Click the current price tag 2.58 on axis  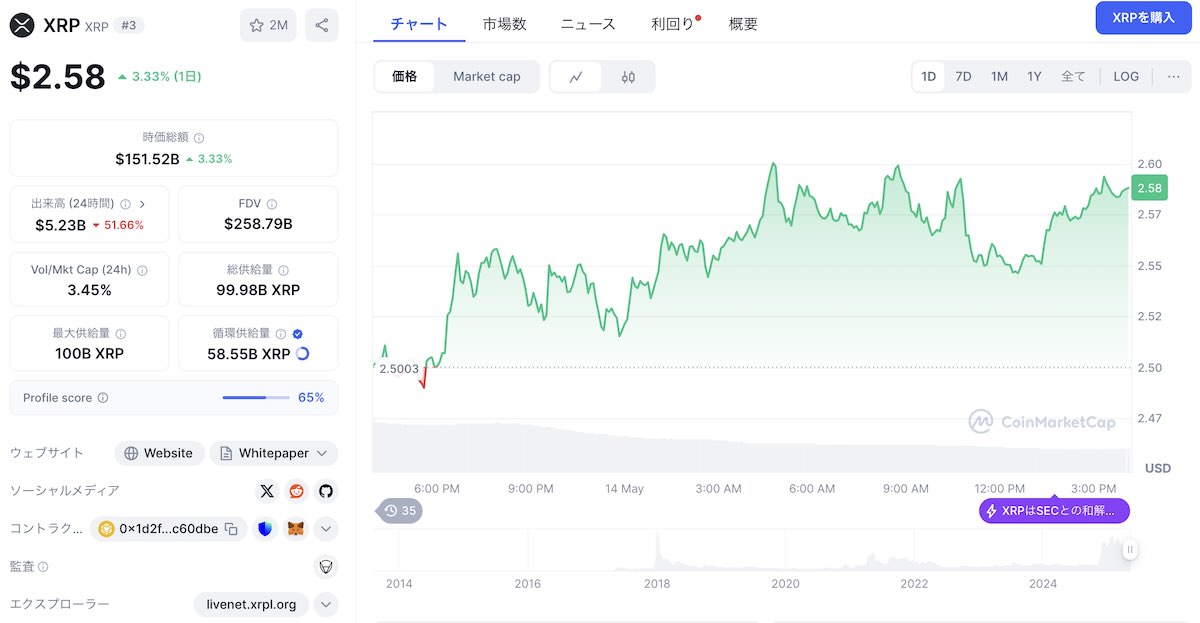(x=1150, y=188)
